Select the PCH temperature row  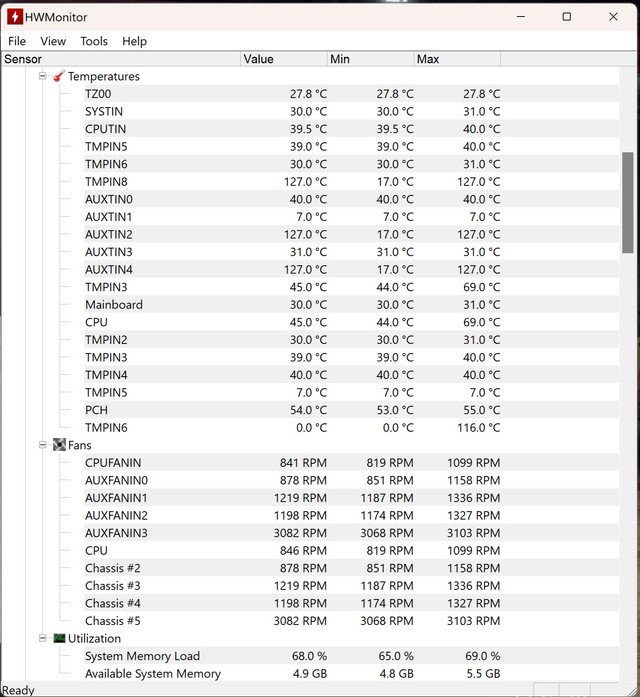point(351,410)
